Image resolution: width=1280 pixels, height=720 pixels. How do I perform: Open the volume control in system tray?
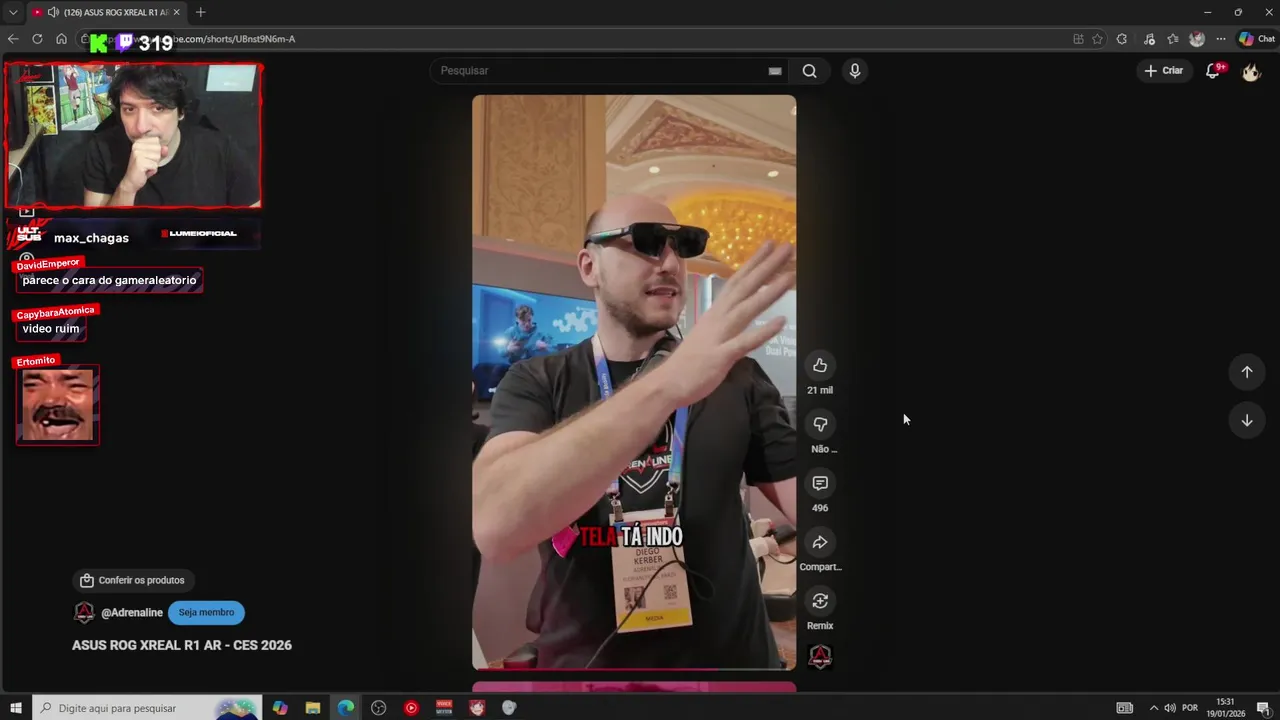[1170, 708]
